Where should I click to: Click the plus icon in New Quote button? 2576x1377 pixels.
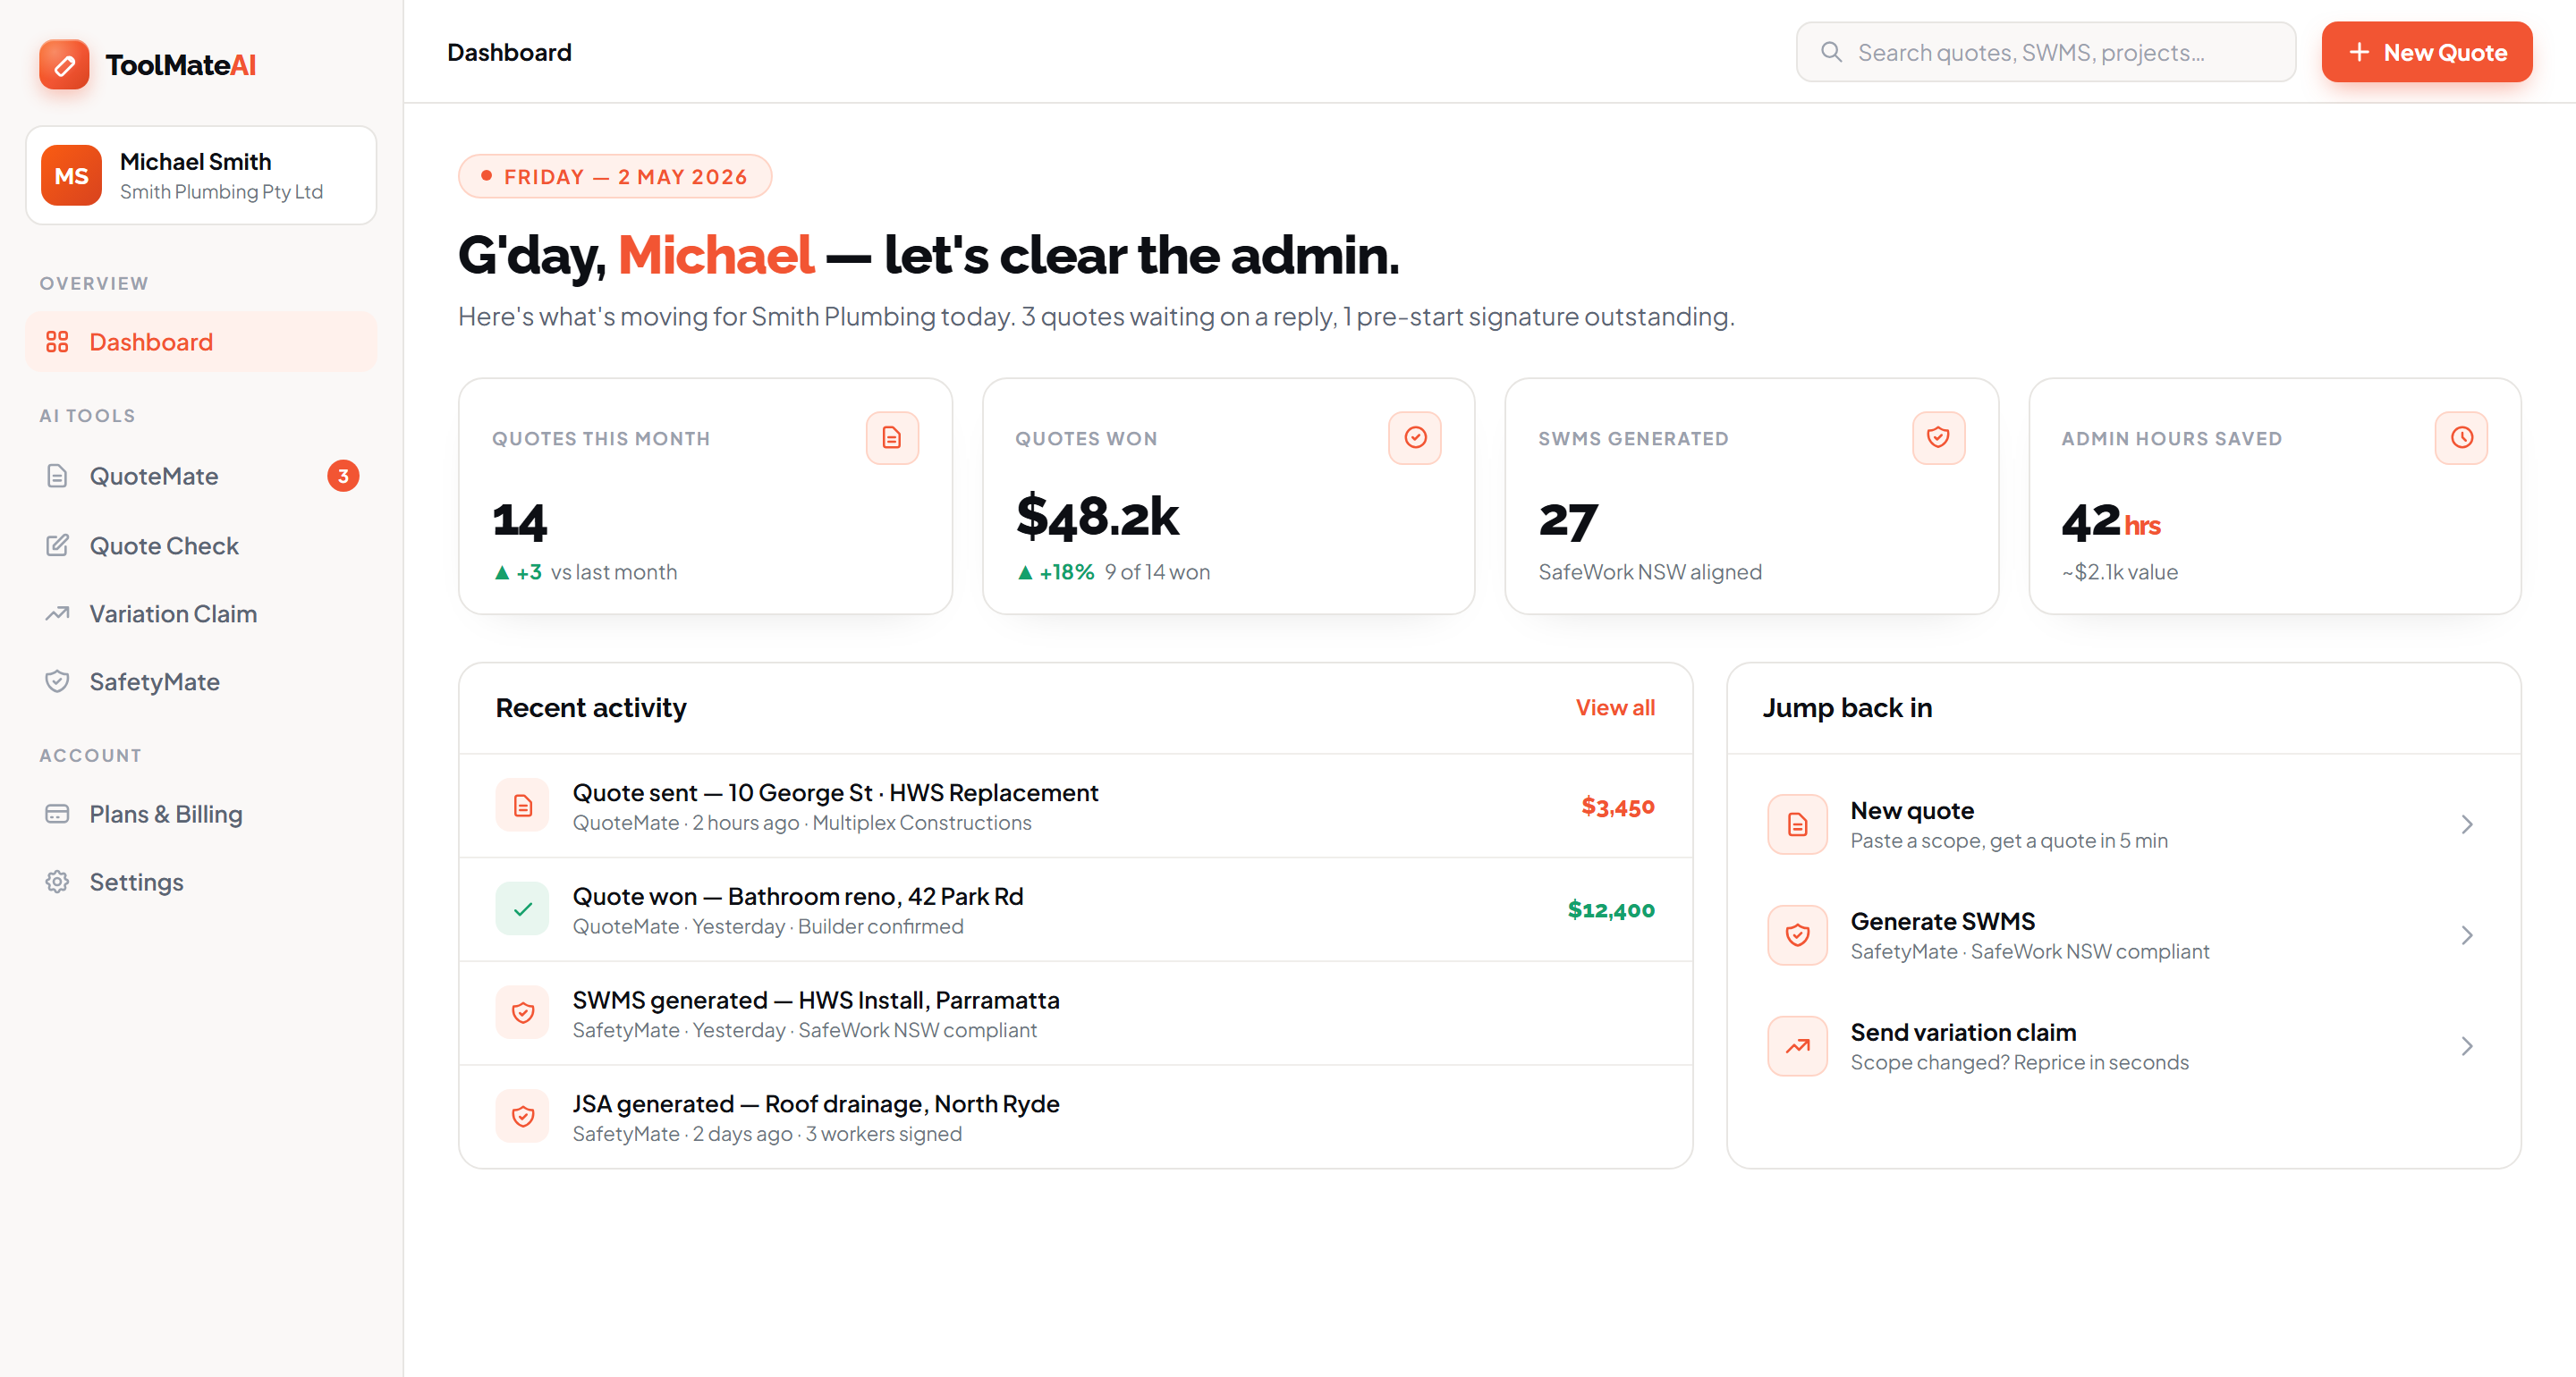[2359, 52]
